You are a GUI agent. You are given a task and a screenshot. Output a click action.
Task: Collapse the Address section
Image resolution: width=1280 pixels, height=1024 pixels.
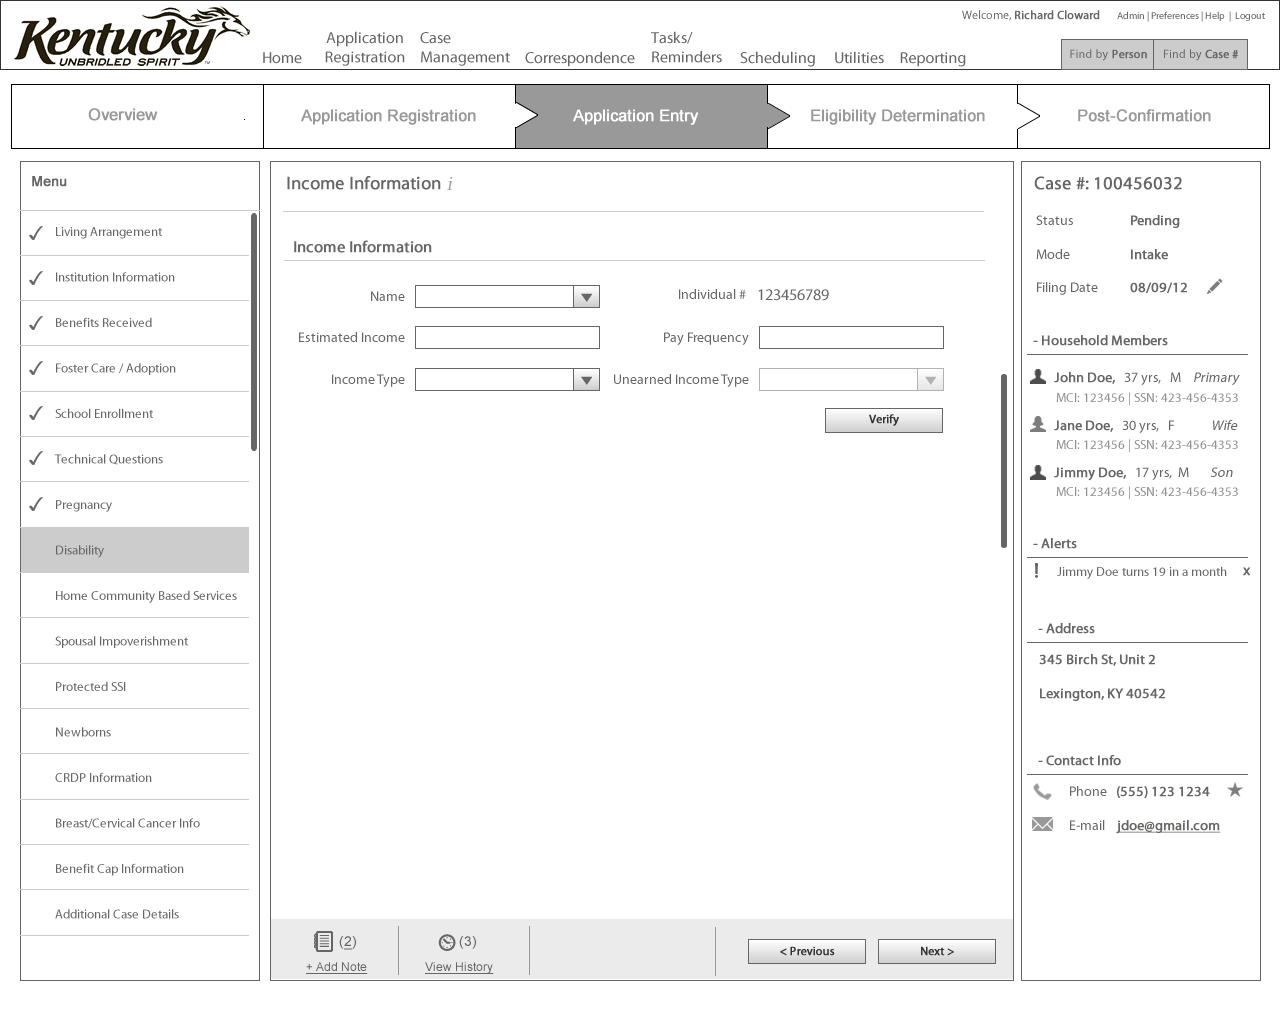pyautogui.click(x=1066, y=629)
